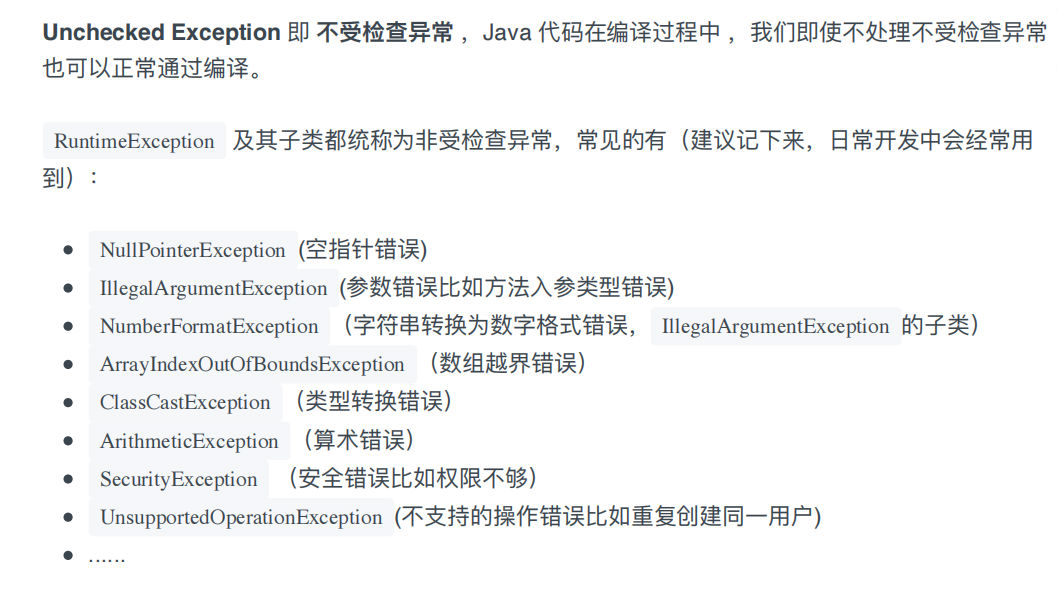
Task: Click the 安全错误比如权限不够 description
Action: coord(412,479)
